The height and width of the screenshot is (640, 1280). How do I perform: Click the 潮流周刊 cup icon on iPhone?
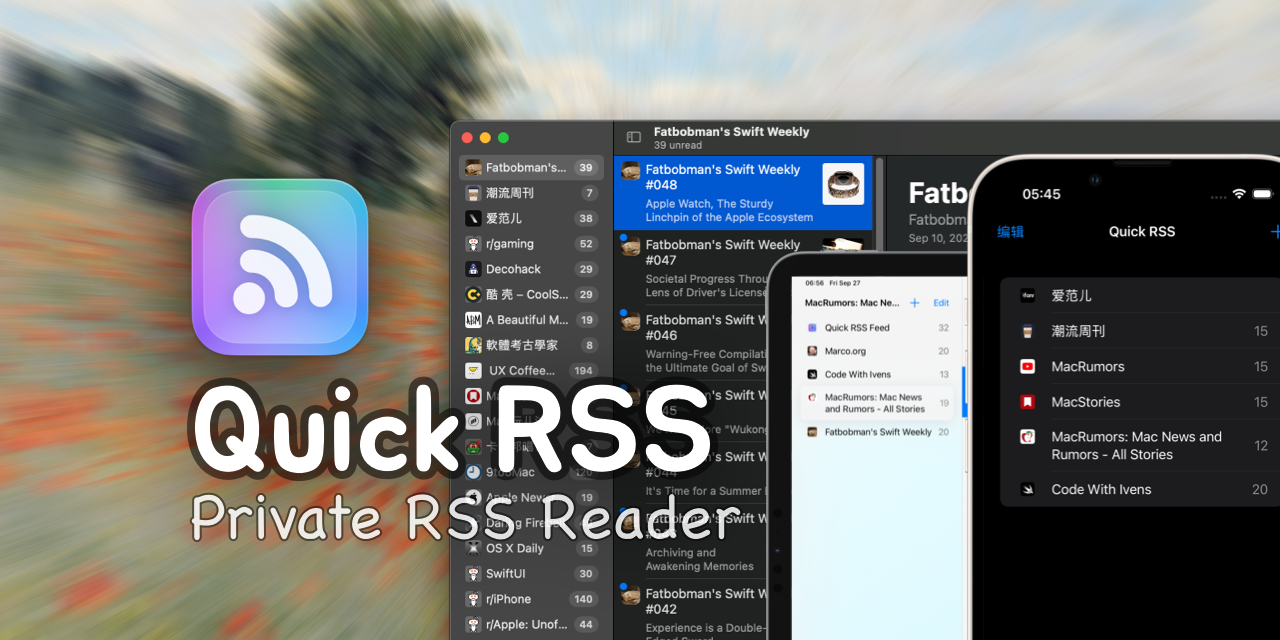(1027, 331)
